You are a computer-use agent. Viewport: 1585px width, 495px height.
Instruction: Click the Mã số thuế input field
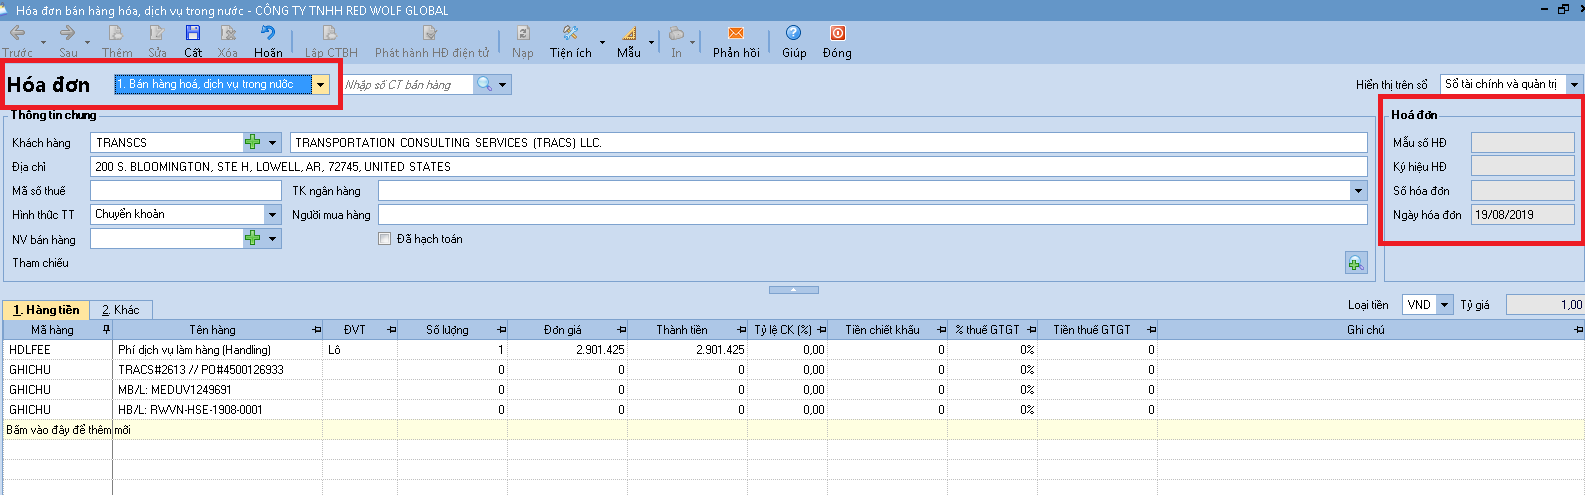[x=186, y=191]
